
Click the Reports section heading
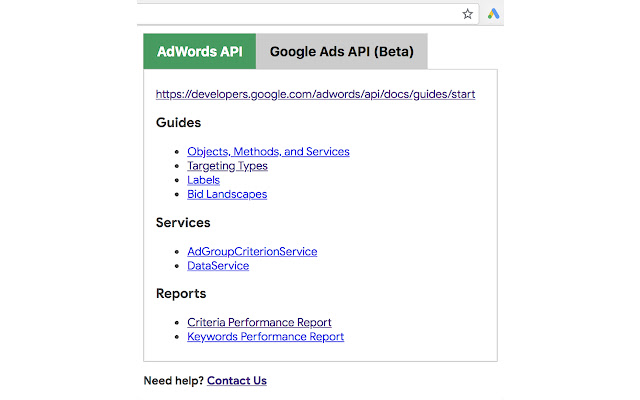(181, 294)
